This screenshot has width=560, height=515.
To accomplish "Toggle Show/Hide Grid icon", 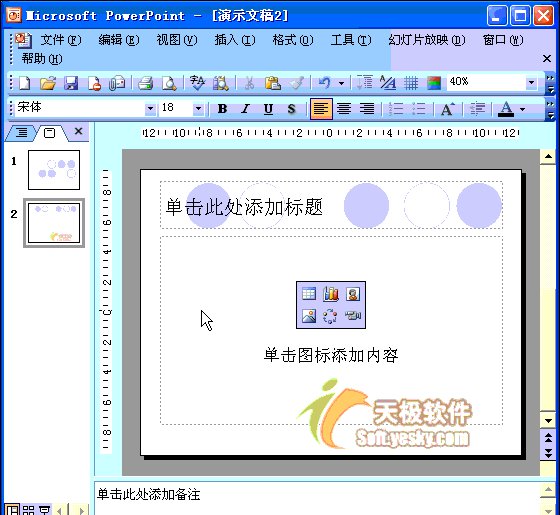I will pos(411,83).
